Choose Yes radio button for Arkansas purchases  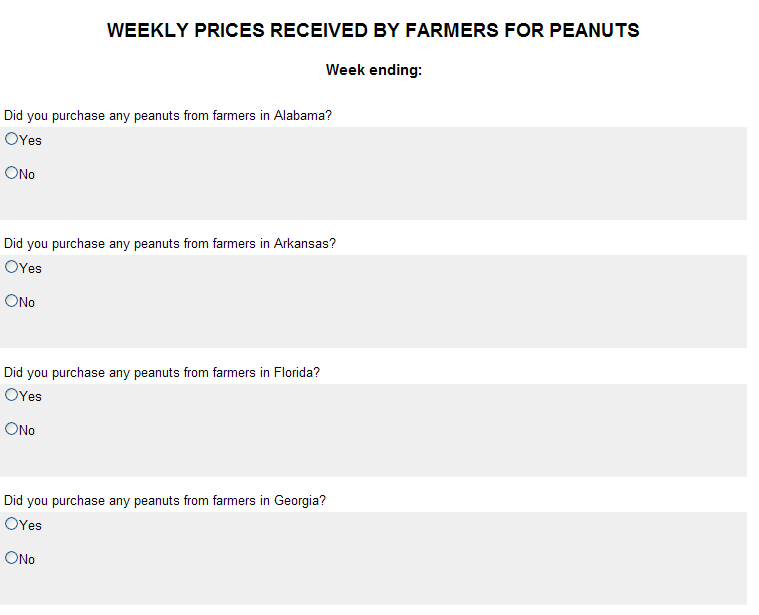tap(12, 267)
